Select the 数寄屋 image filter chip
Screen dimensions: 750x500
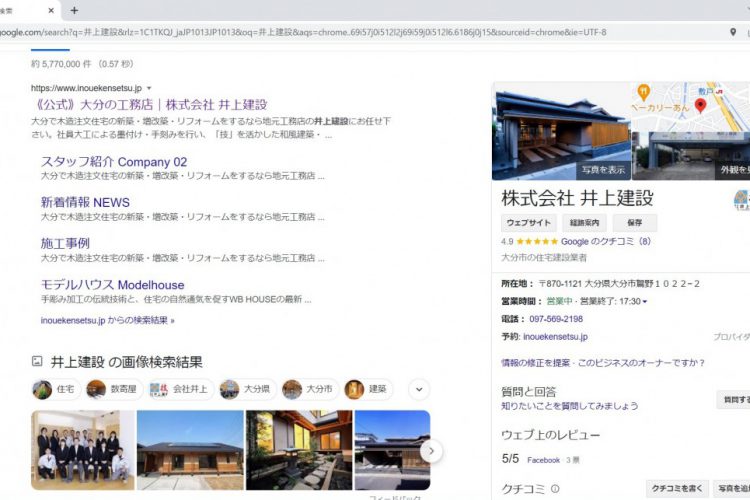pyautogui.click(x=114, y=389)
